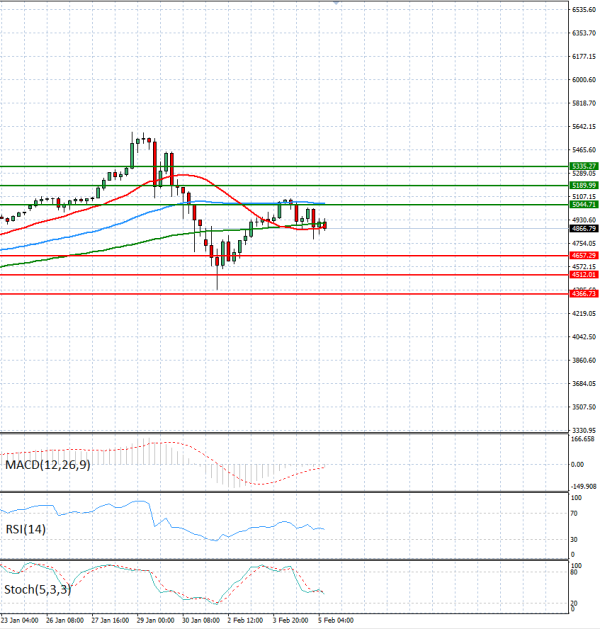Click the RSI(14) indicator label
600x629 pixels.
[x=25, y=528]
